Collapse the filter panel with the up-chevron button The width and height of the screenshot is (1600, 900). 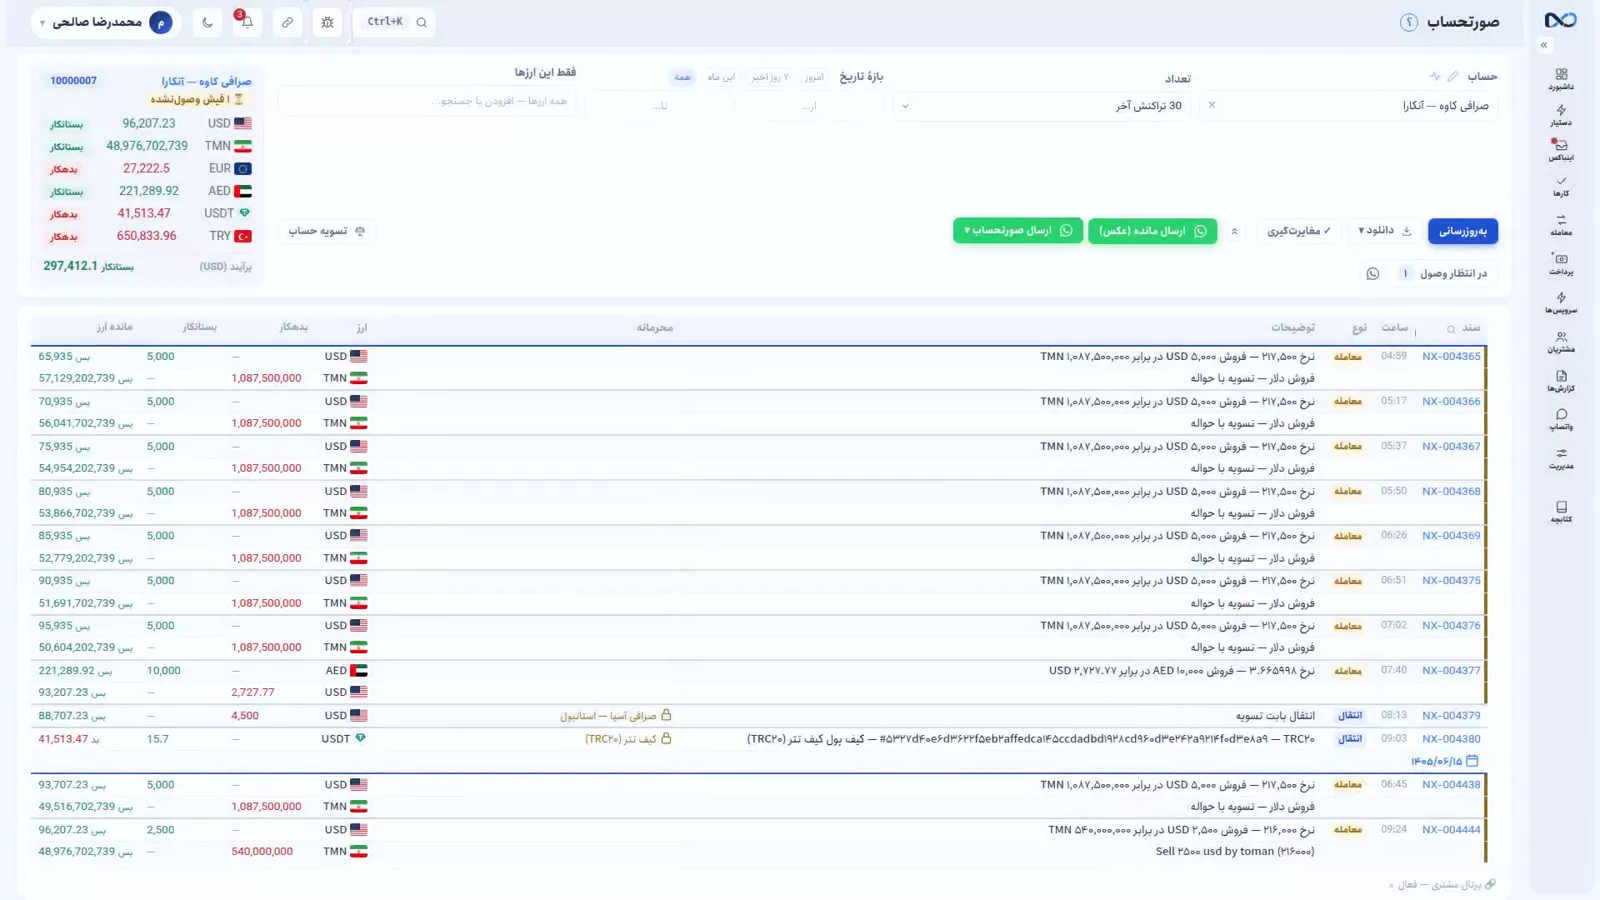click(x=1234, y=231)
